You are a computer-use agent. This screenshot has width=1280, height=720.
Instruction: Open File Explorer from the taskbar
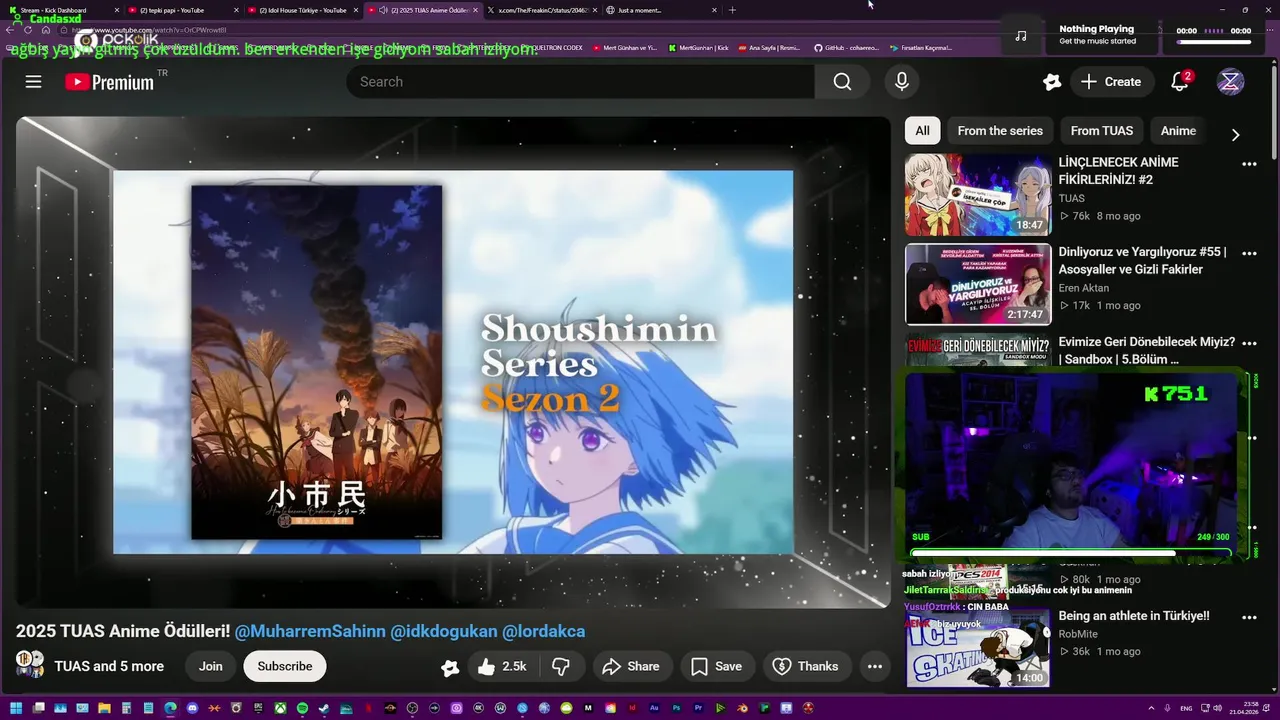pyautogui.click(x=104, y=708)
